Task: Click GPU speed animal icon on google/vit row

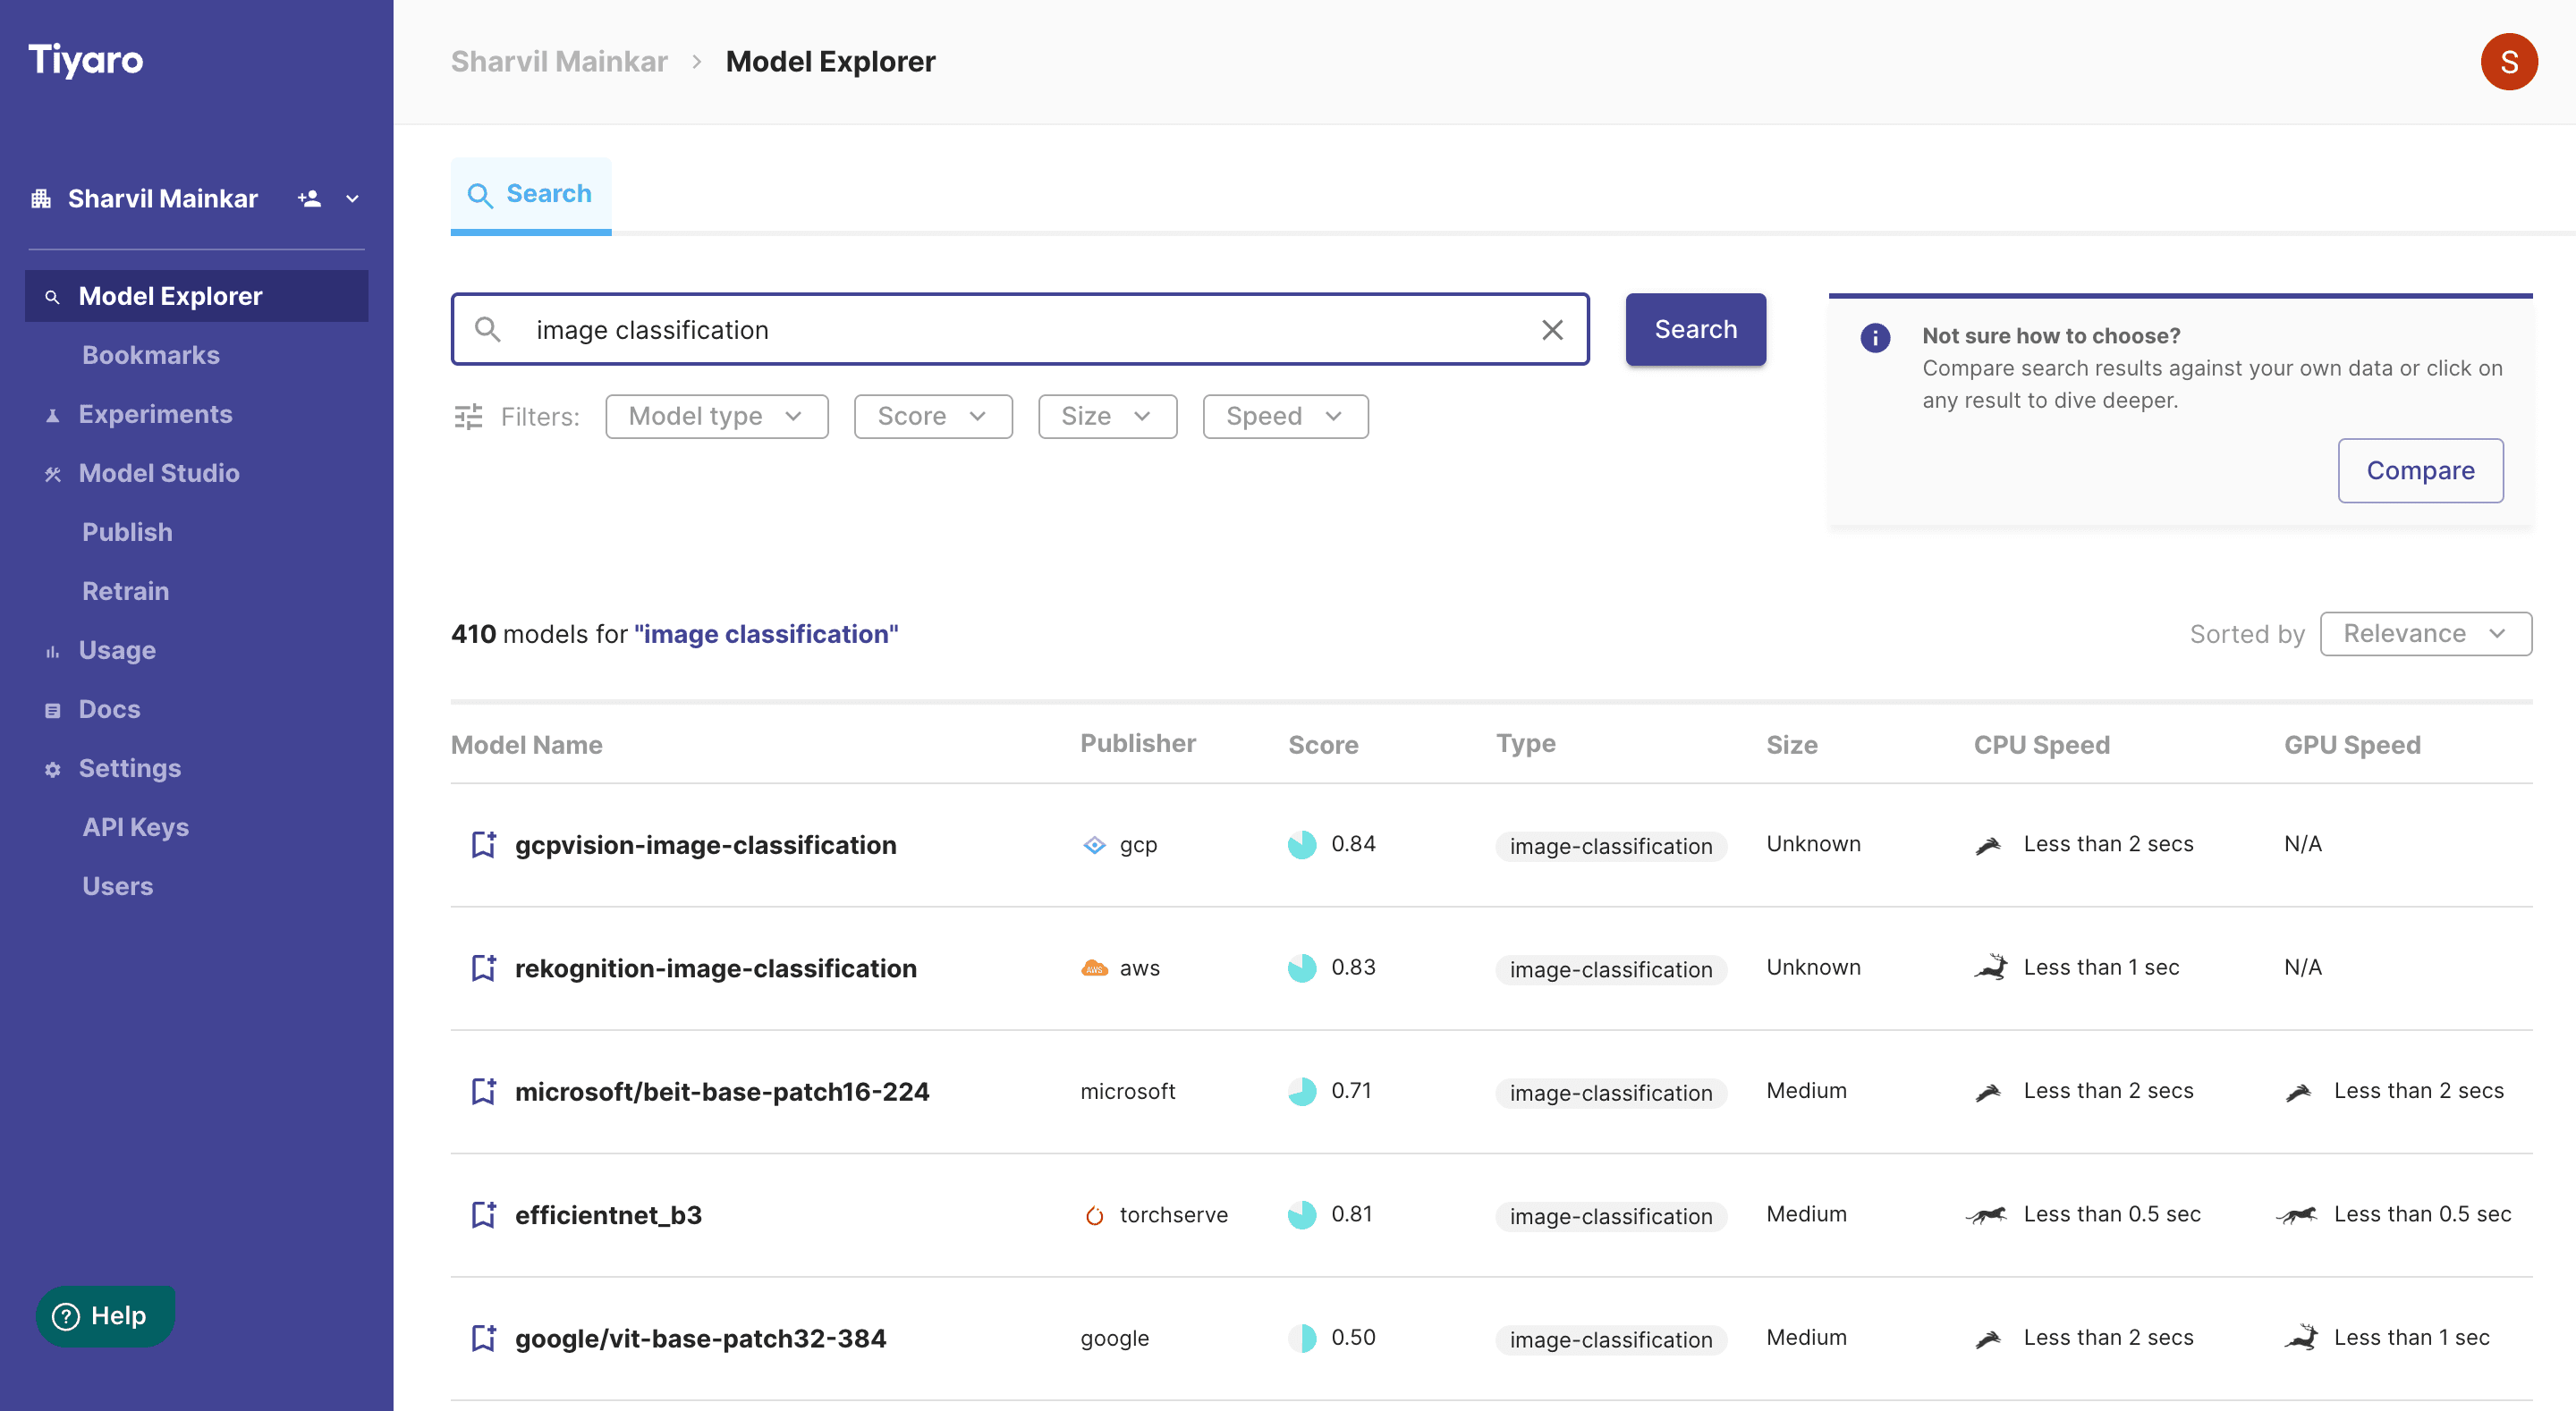Action: (2301, 1337)
